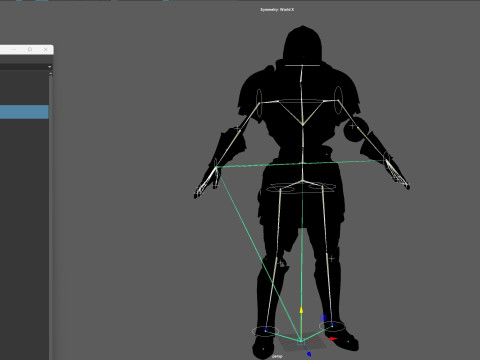Close the floating window
The image size is (480, 360).
point(46,49)
